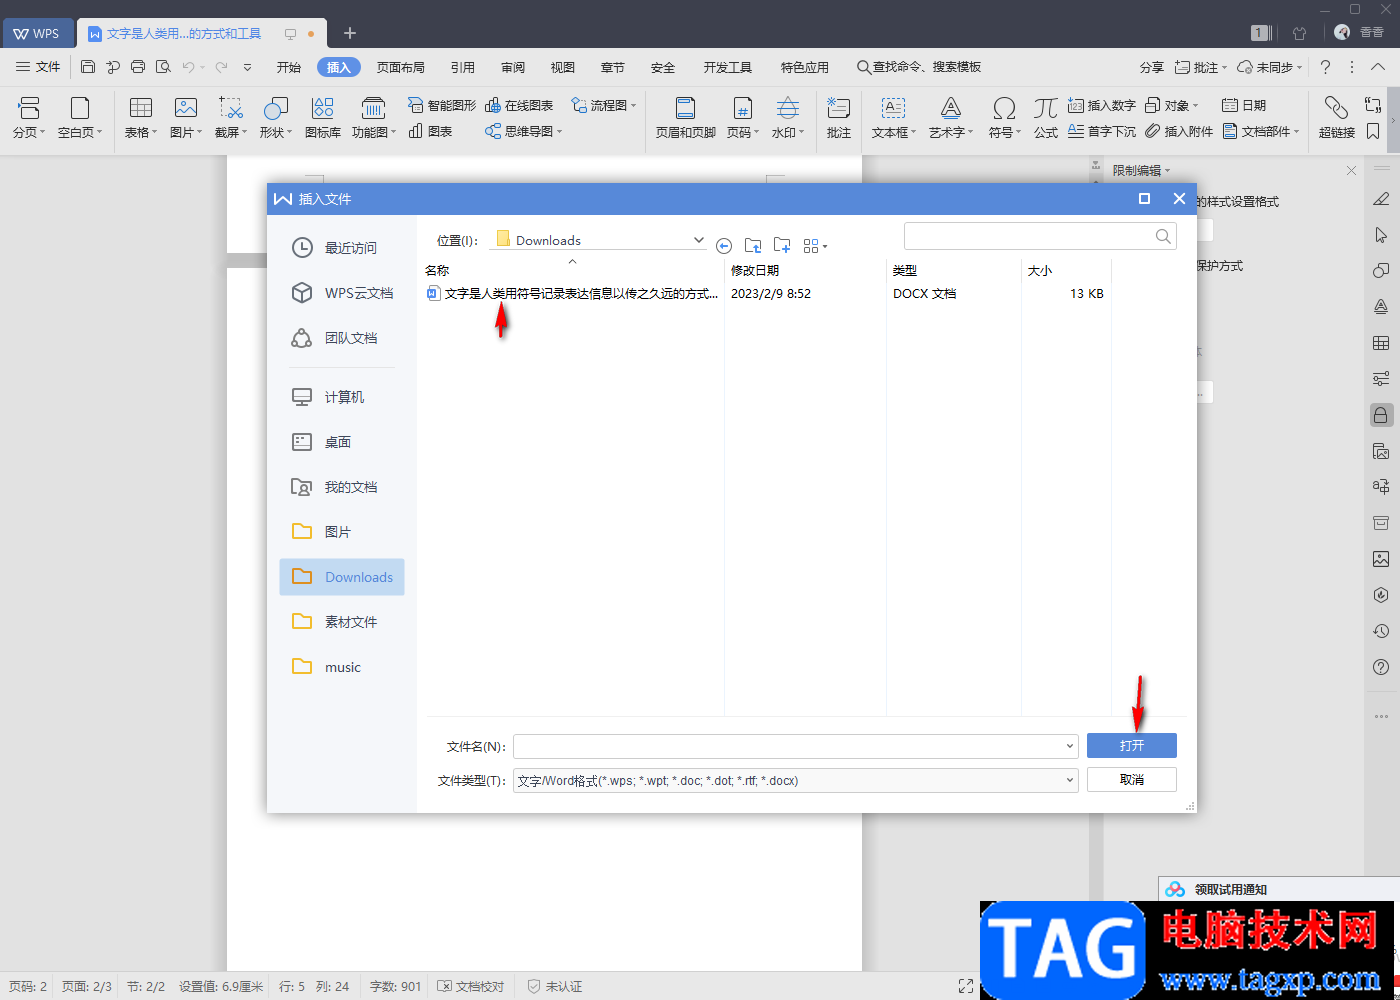Click the 分享 share button
The image size is (1400, 1000).
[x=1152, y=67]
